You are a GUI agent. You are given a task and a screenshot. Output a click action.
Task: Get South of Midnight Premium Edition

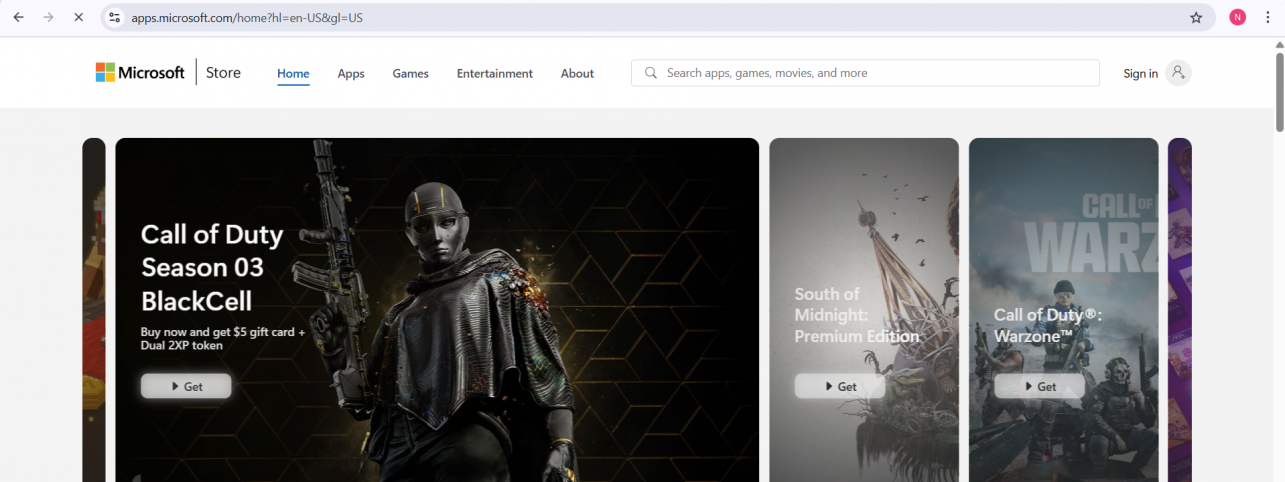tap(840, 386)
